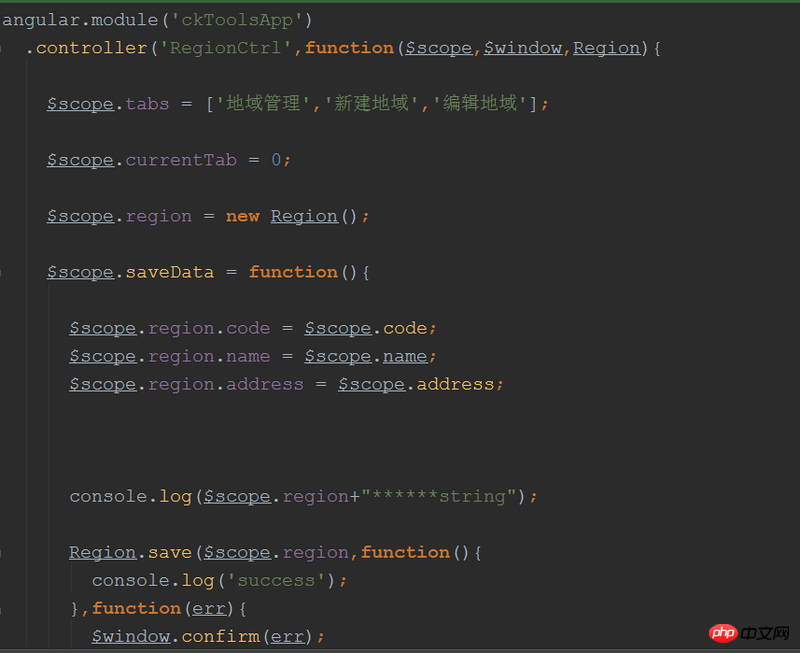
Task: Click the 'tabs' property of $scope
Action: click(147, 104)
